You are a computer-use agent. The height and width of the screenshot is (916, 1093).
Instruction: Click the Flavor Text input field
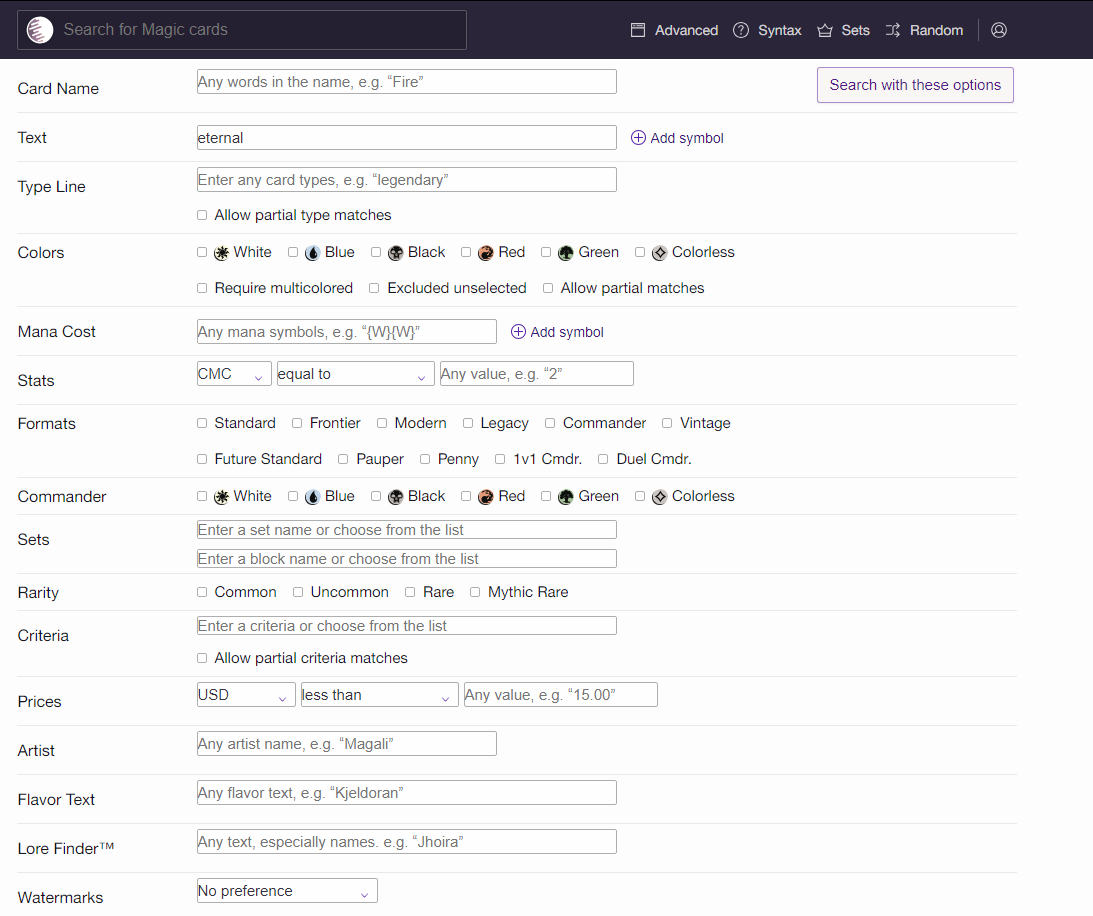pyautogui.click(x=406, y=793)
